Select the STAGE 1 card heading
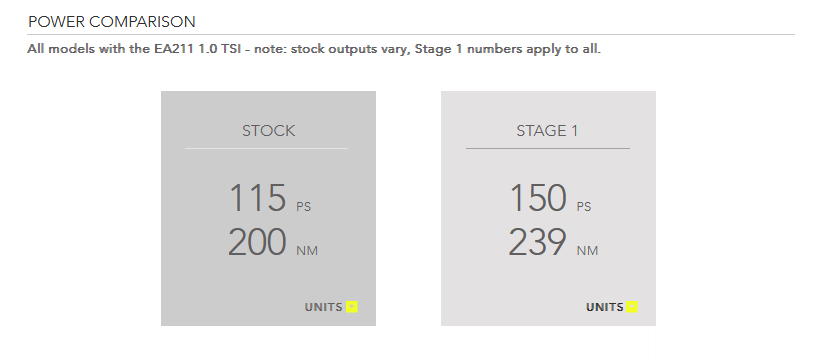Viewport: 821px width, 361px height. 548,130
